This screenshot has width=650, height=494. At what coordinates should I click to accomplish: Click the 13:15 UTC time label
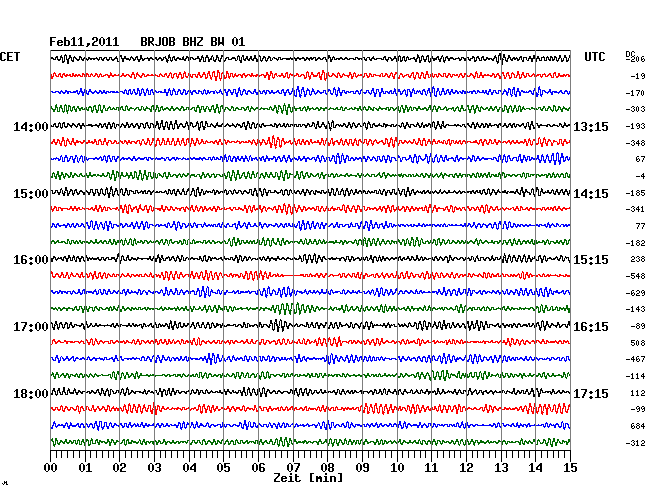click(x=591, y=127)
